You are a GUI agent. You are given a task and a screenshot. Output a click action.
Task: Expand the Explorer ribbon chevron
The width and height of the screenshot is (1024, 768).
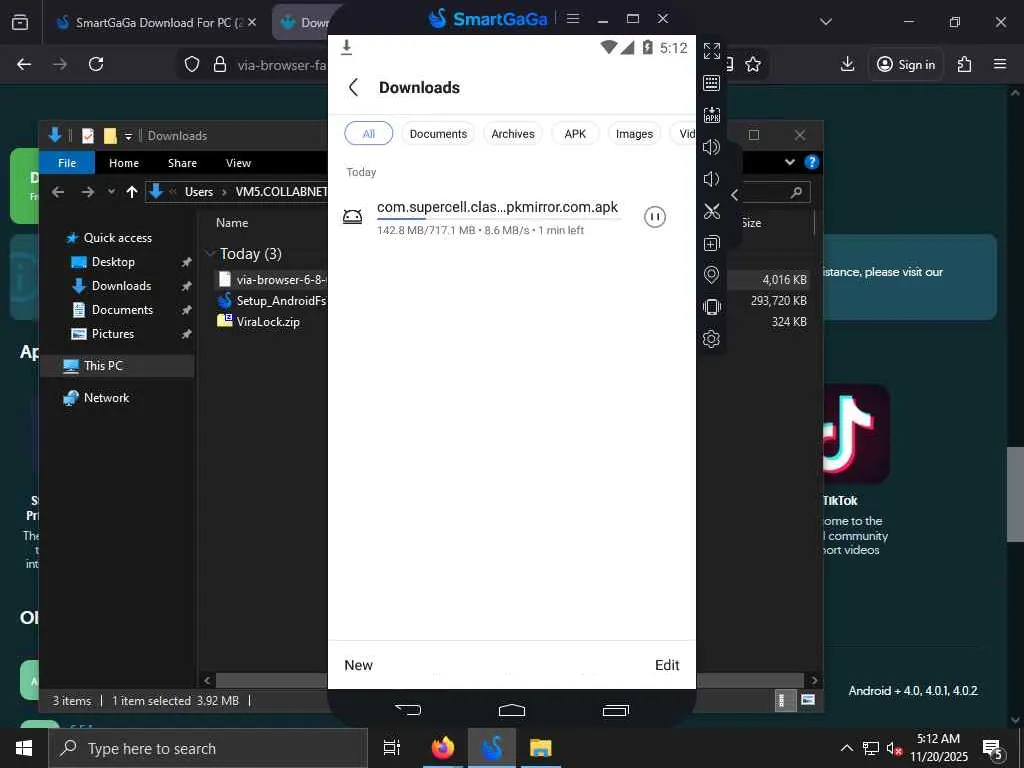click(x=790, y=162)
